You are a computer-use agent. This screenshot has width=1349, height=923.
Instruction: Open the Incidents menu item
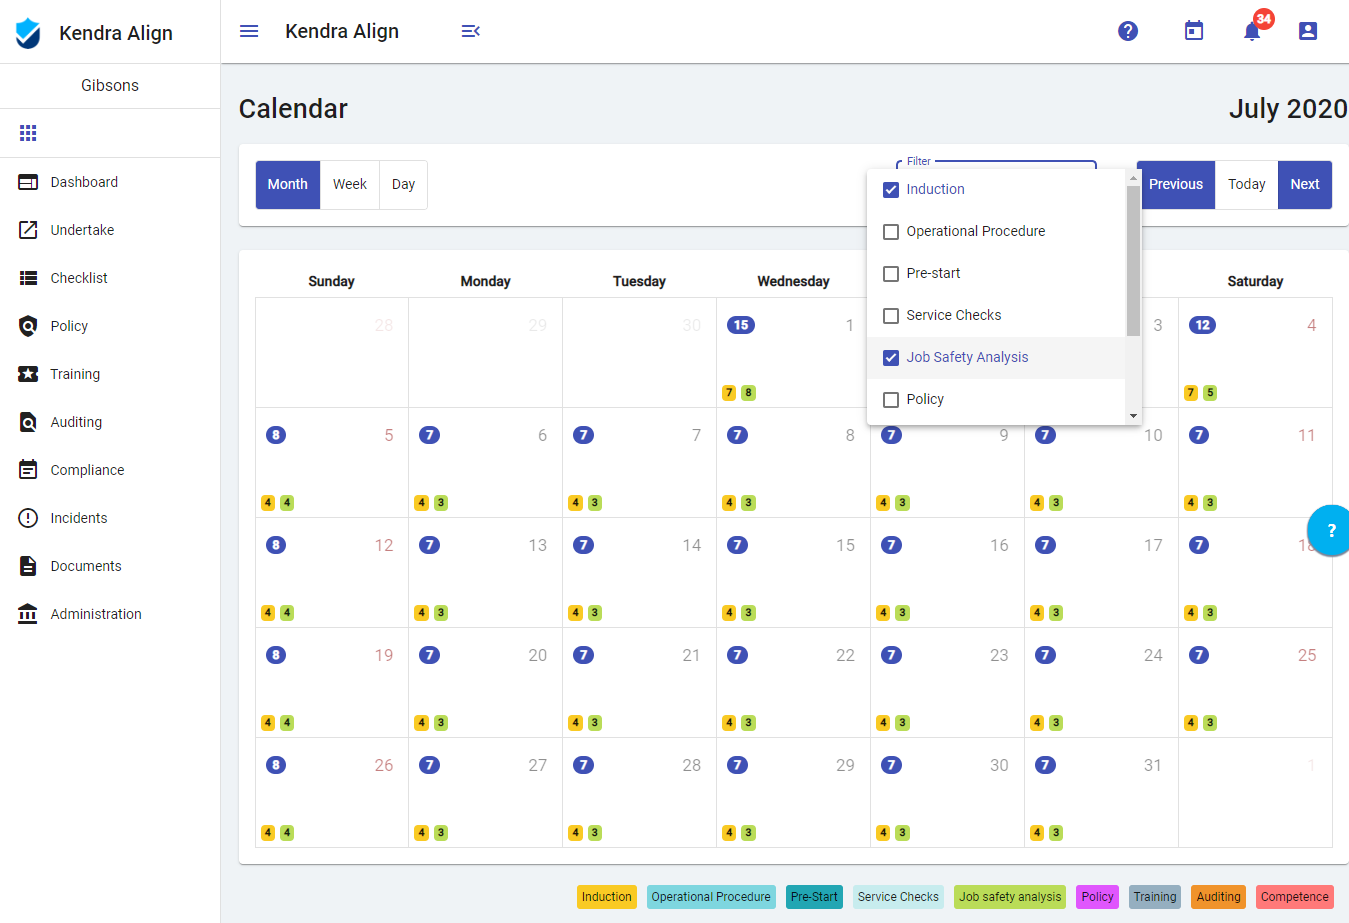[110, 518]
